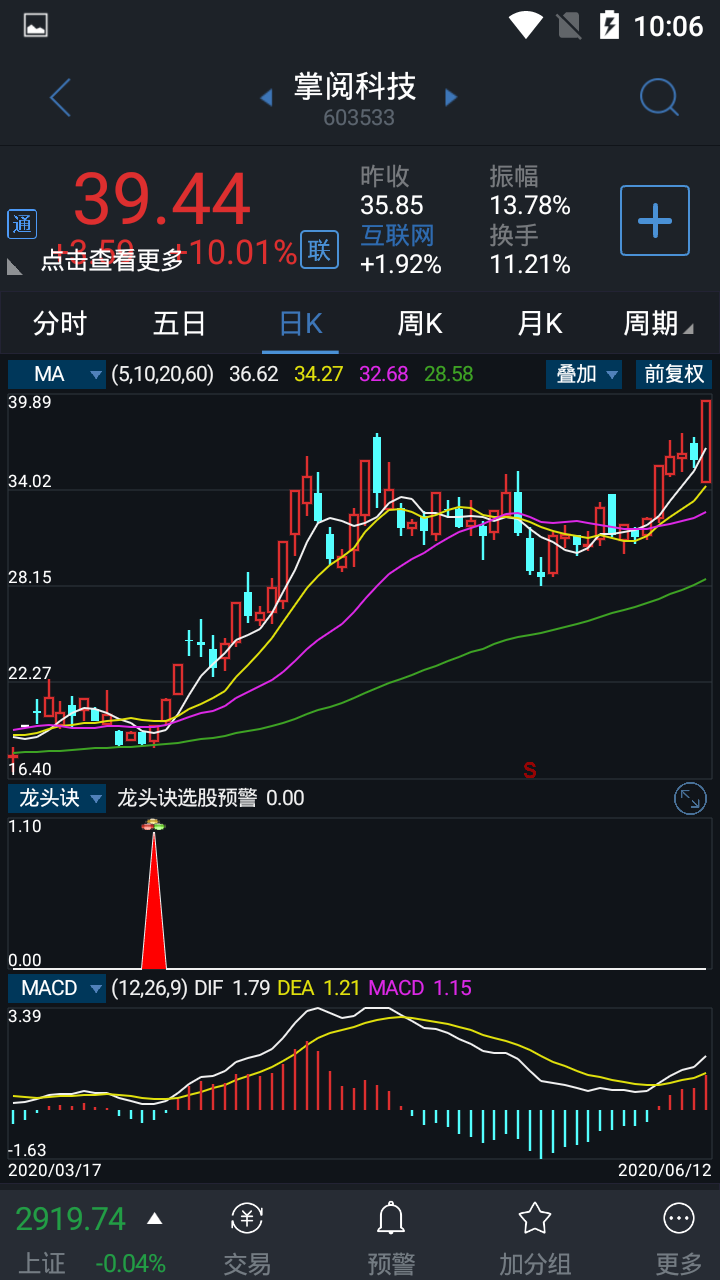Expand index ticker with up triangle
The image size is (720, 1280).
[x=154, y=1218]
